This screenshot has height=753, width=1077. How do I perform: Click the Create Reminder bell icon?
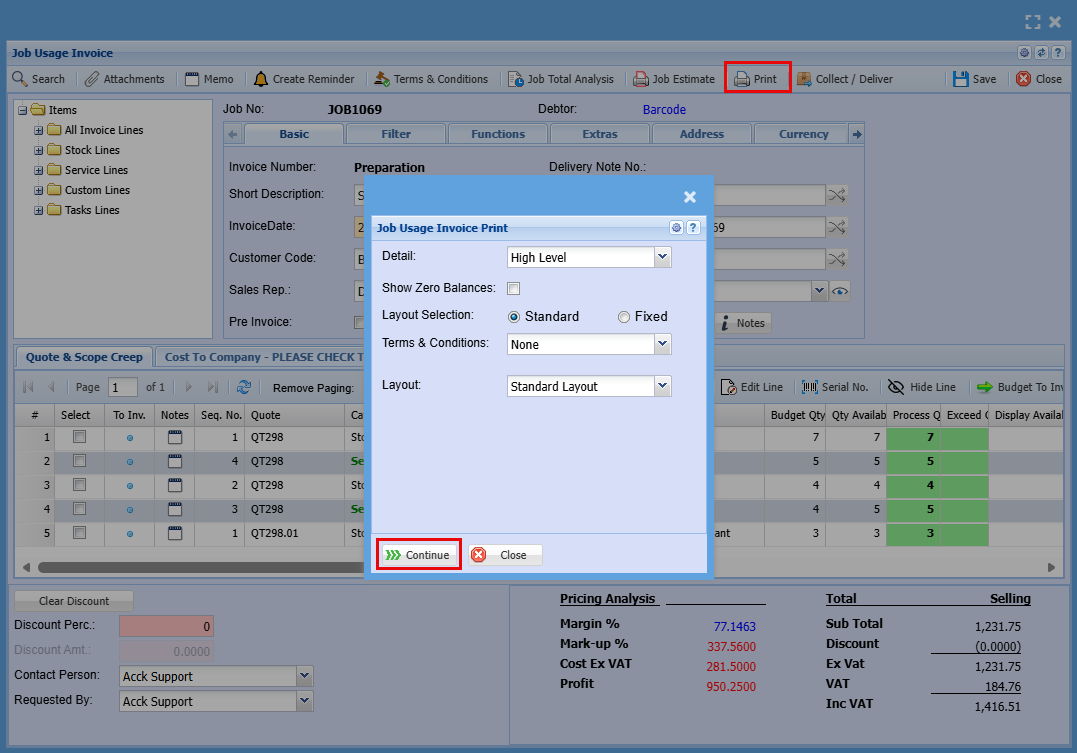coord(261,79)
